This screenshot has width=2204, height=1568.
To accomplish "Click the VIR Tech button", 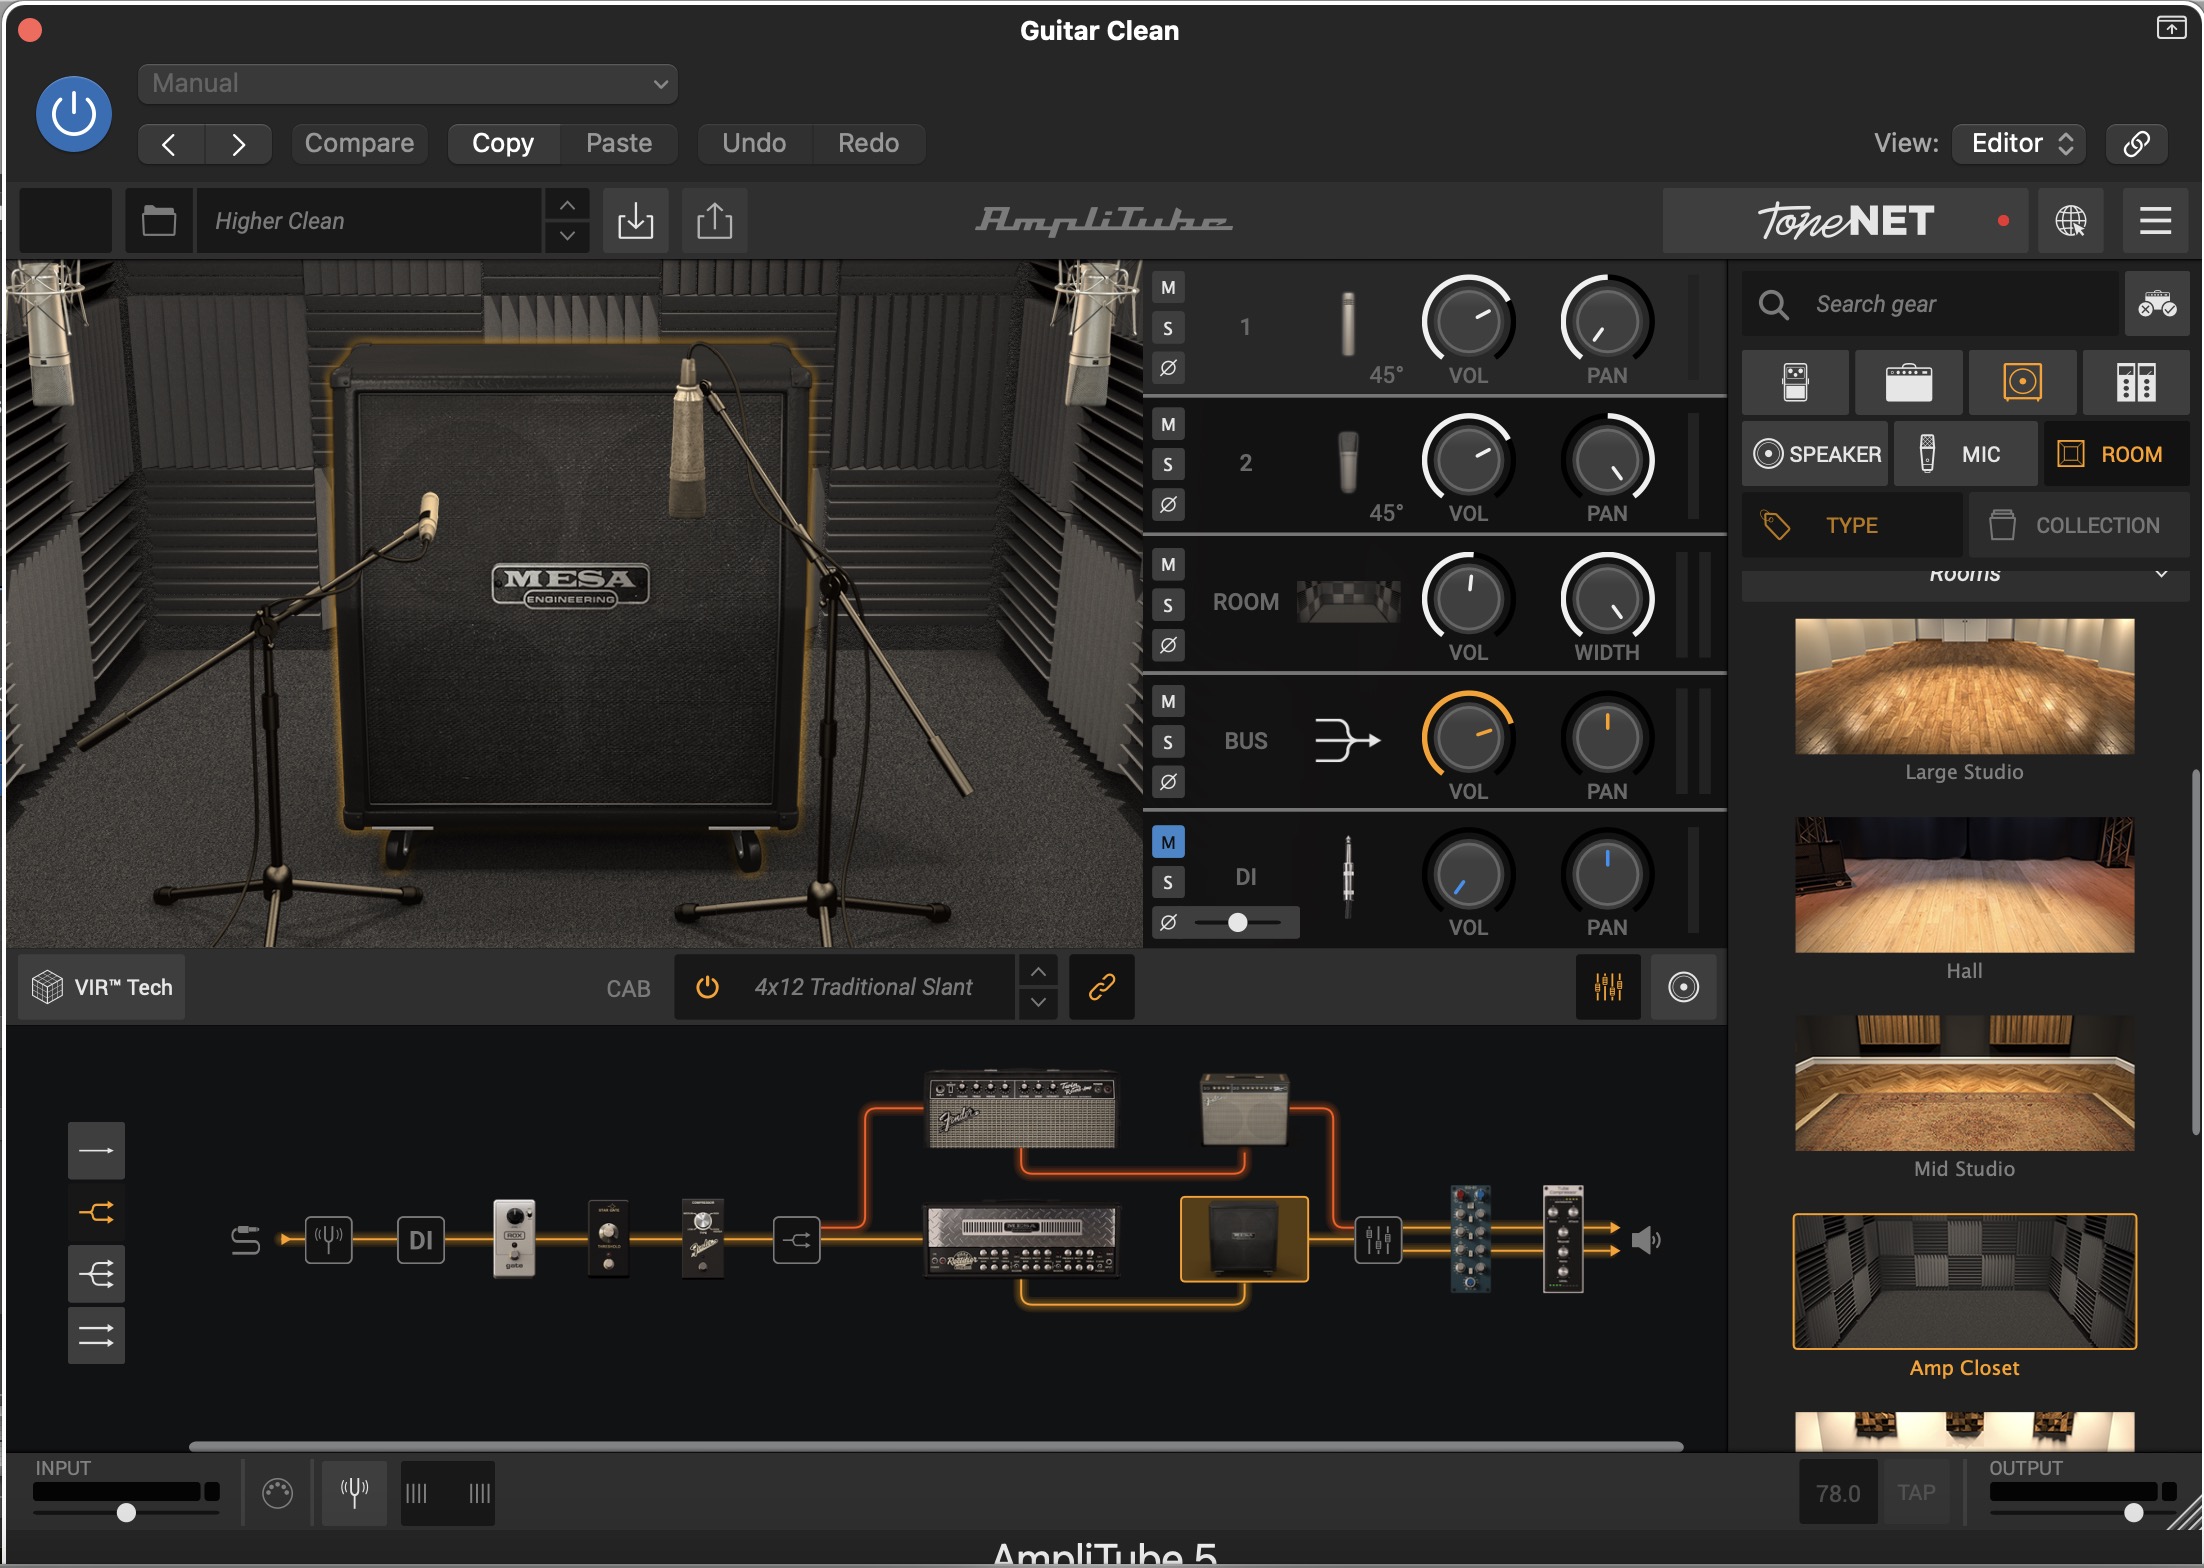I will click(102, 987).
